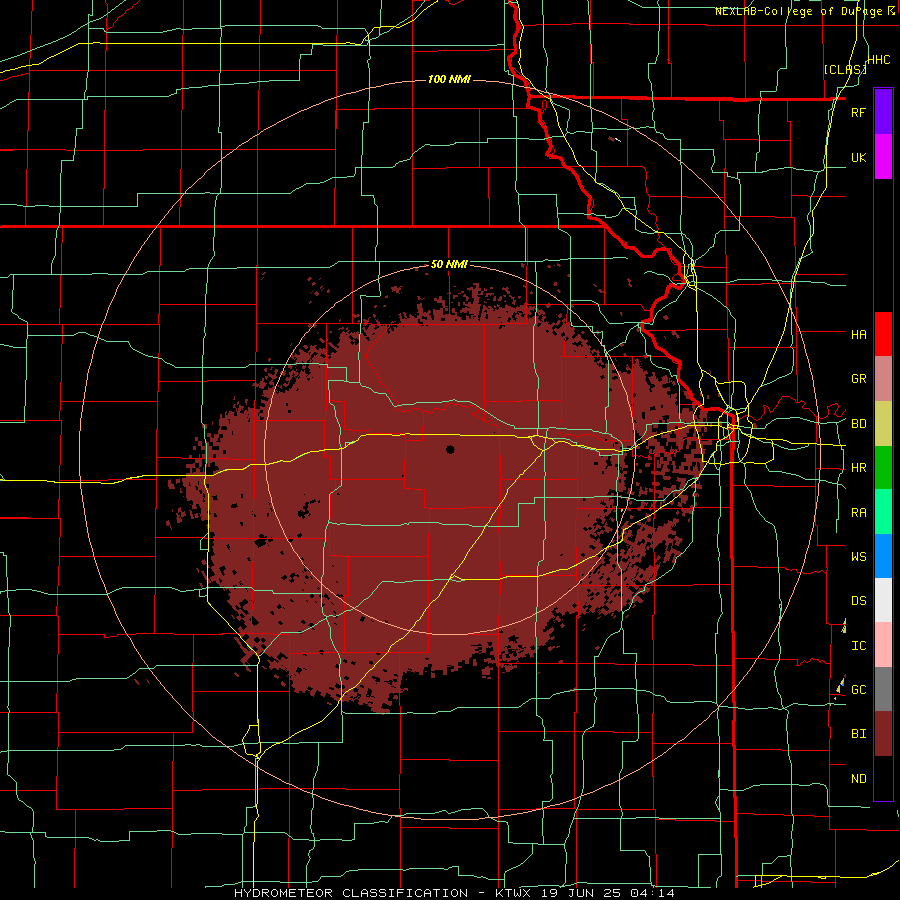900x900 pixels.
Task: Select the GR pink-brown legend swatch
Action: 883,379
